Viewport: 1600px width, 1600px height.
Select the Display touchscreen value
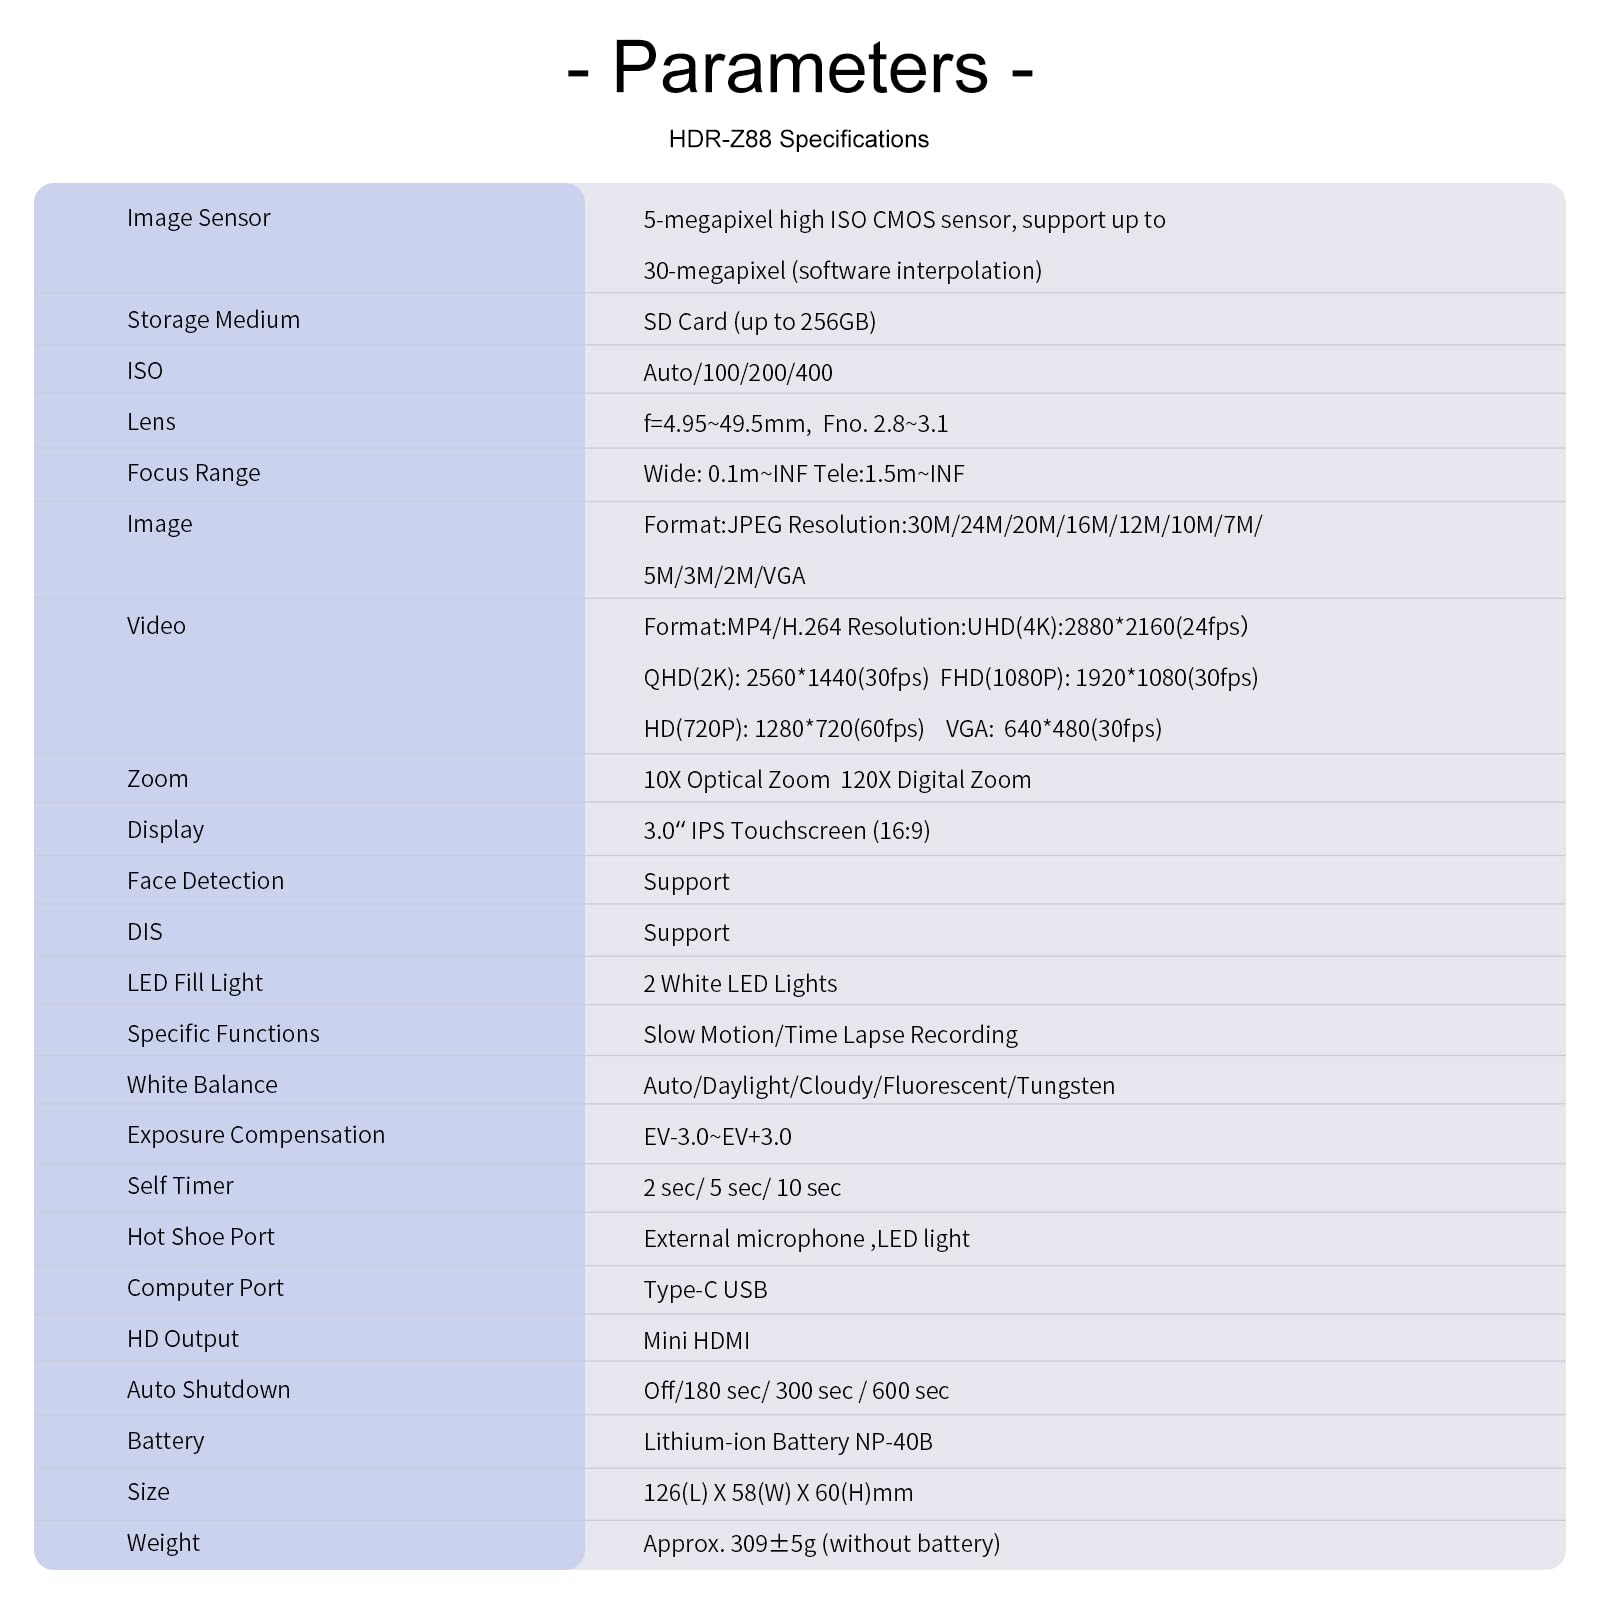click(x=786, y=831)
